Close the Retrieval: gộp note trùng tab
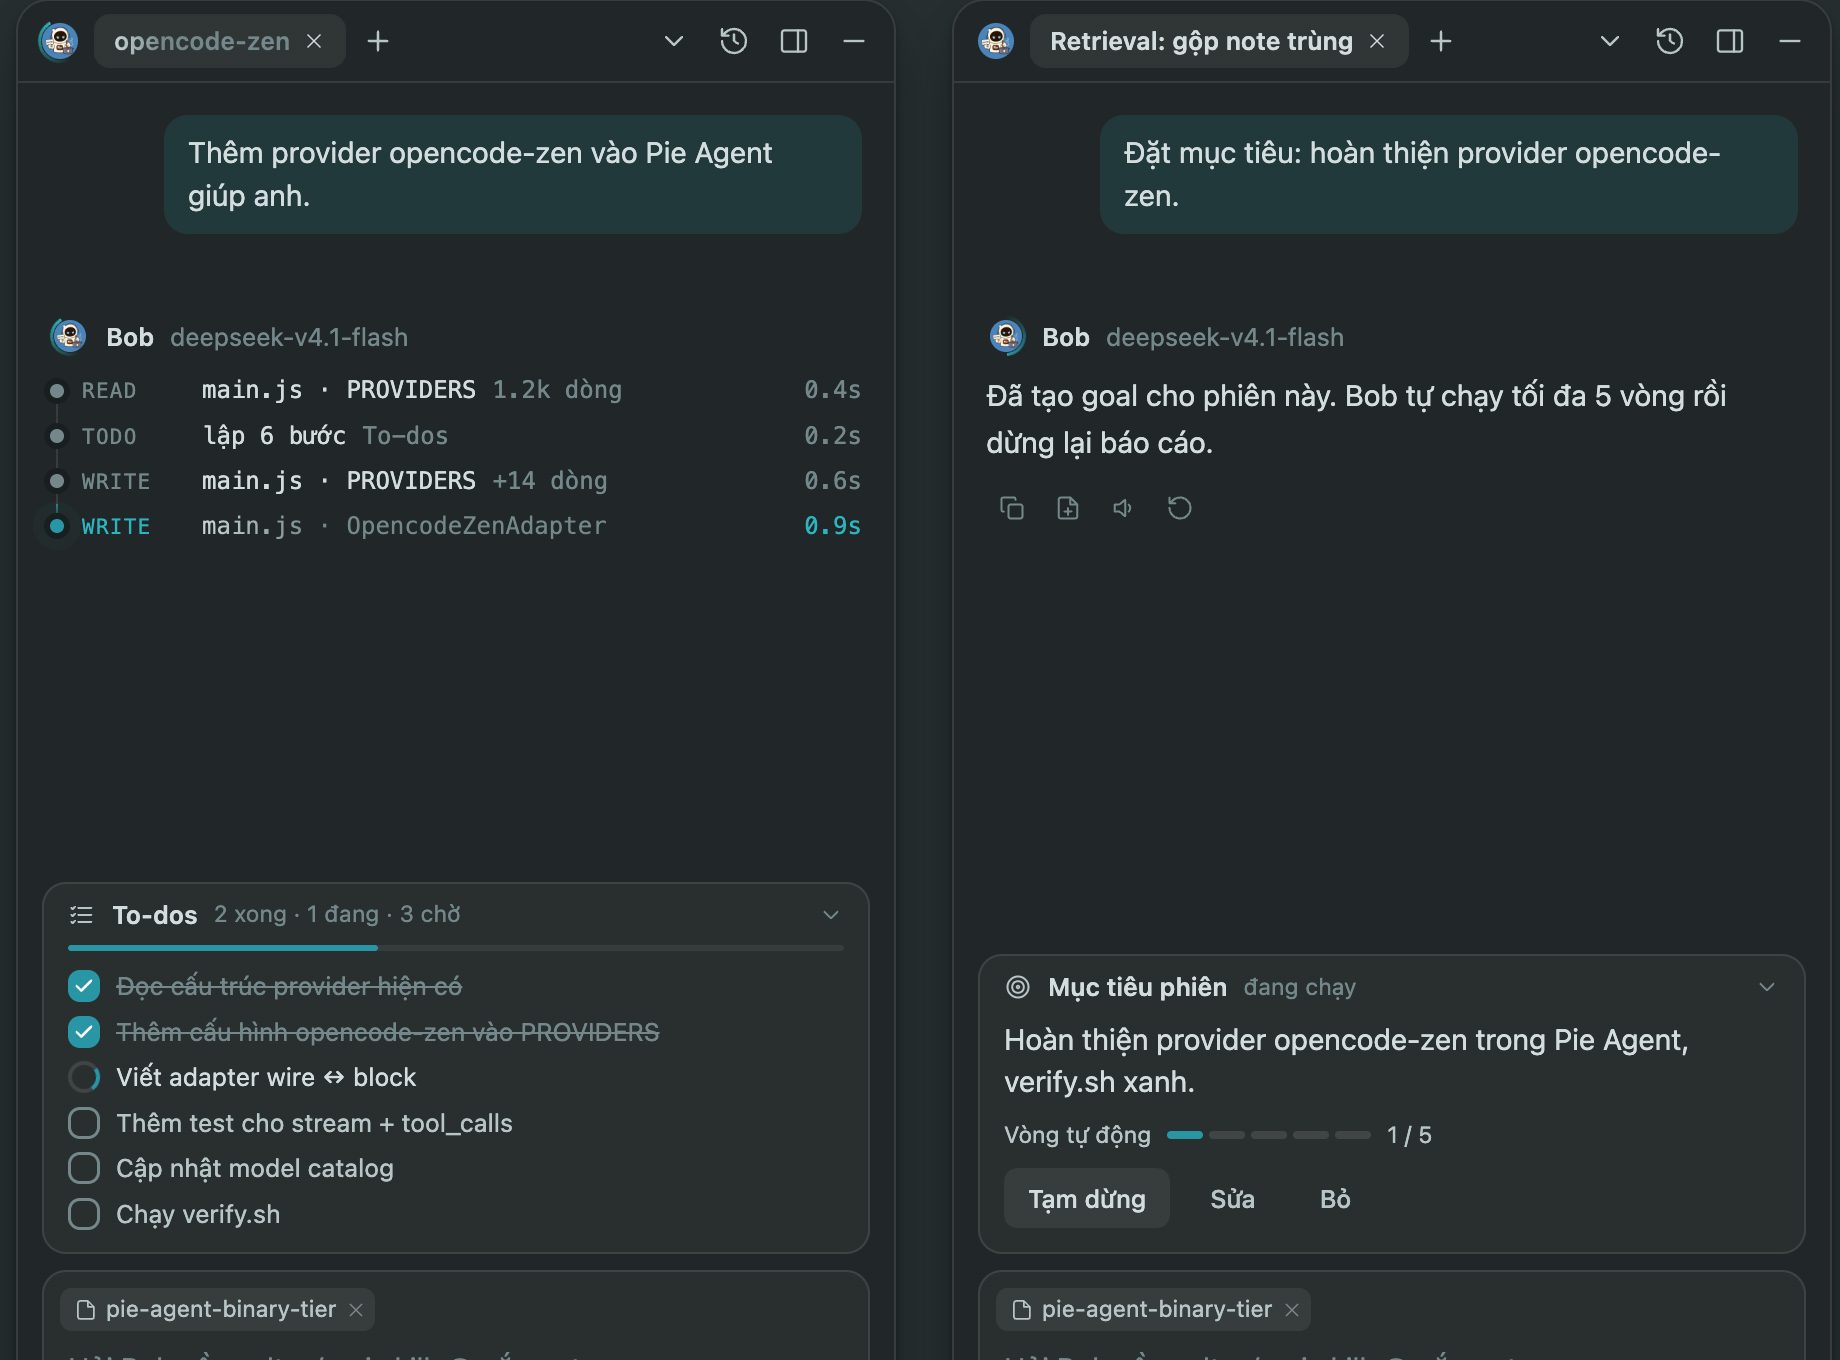This screenshot has width=1840, height=1360. pyautogui.click(x=1377, y=41)
